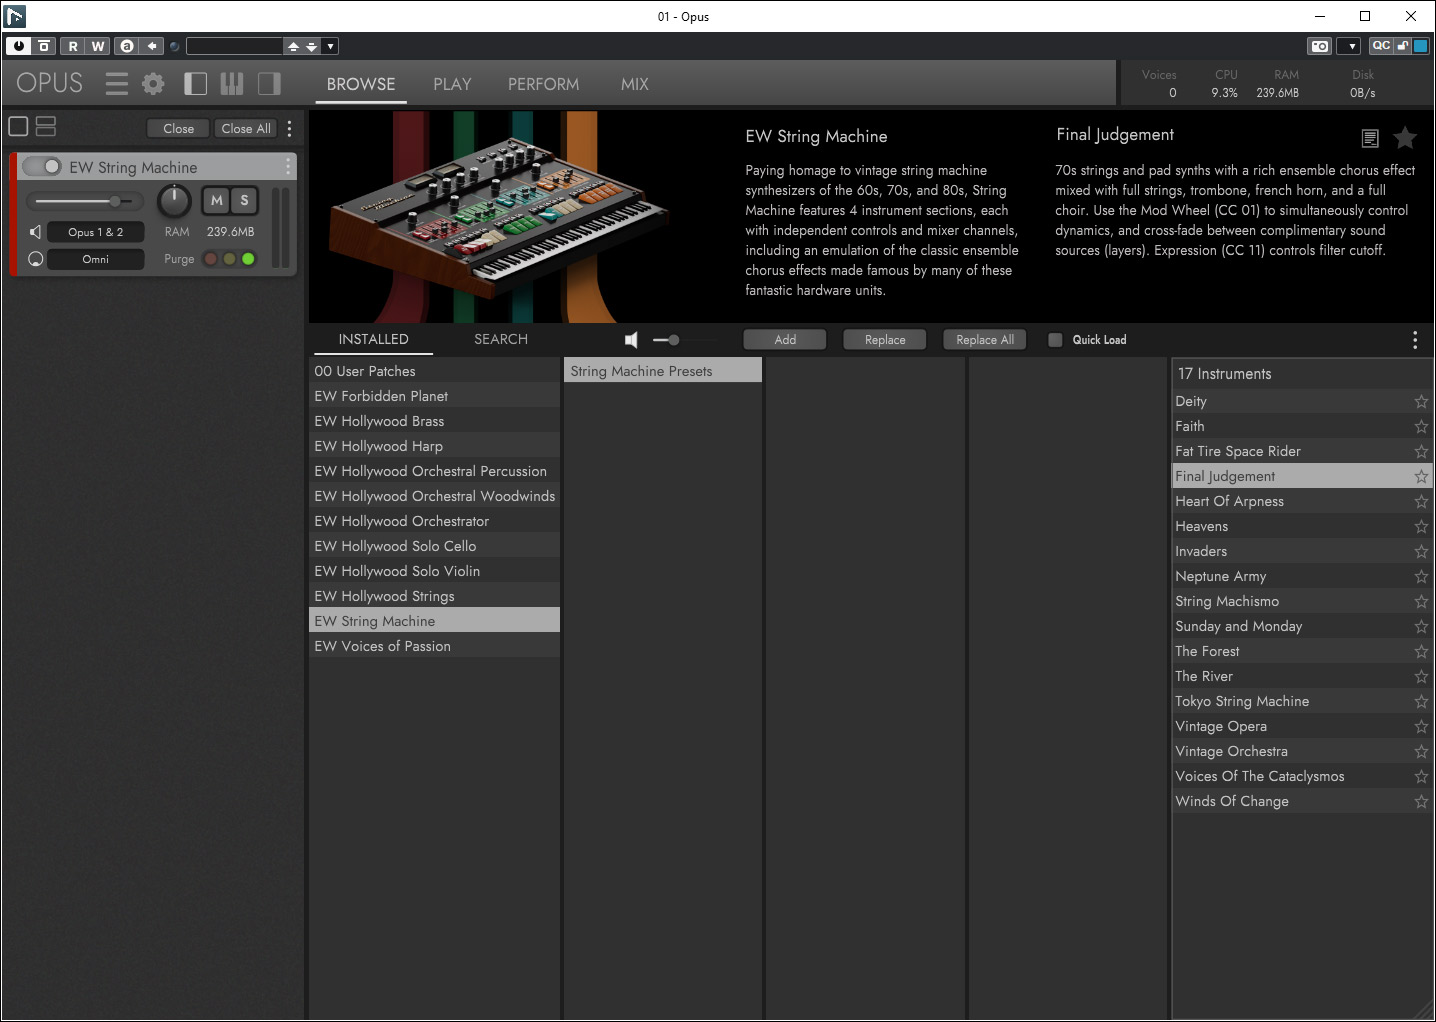Open the preset dropdown arrow in the host toolbar
This screenshot has height=1022, width=1436.
point(331,46)
